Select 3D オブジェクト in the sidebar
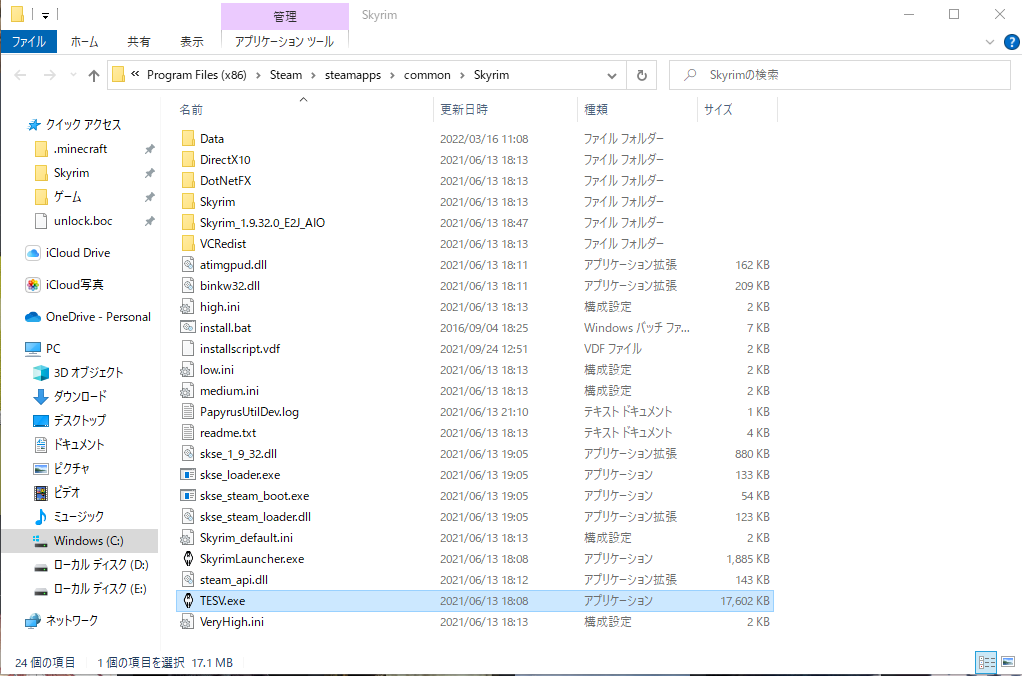1022x676 pixels. click(x=78, y=372)
